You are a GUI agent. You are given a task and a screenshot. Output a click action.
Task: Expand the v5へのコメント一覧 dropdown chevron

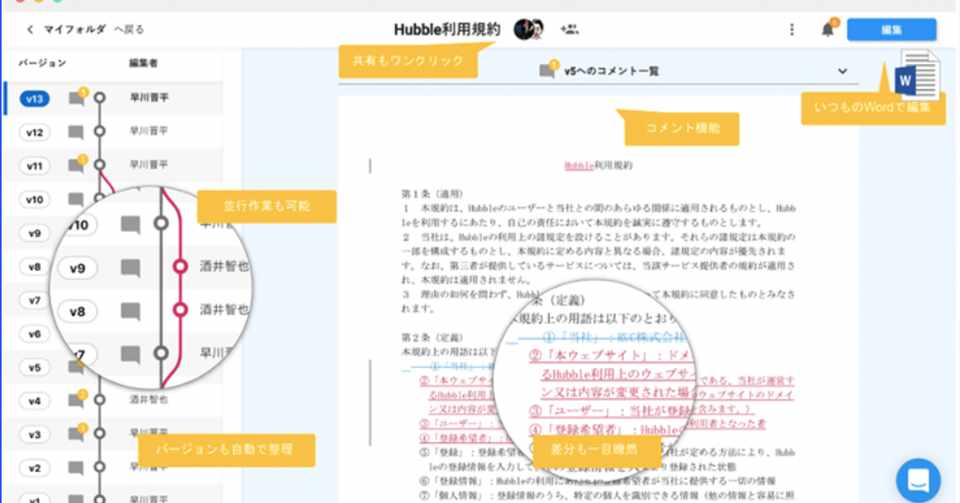click(x=842, y=71)
